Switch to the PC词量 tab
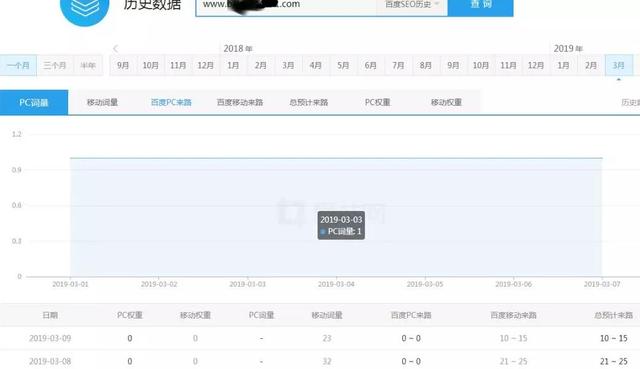This screenshot has height=369, width=640. click(x=34, y=102)
